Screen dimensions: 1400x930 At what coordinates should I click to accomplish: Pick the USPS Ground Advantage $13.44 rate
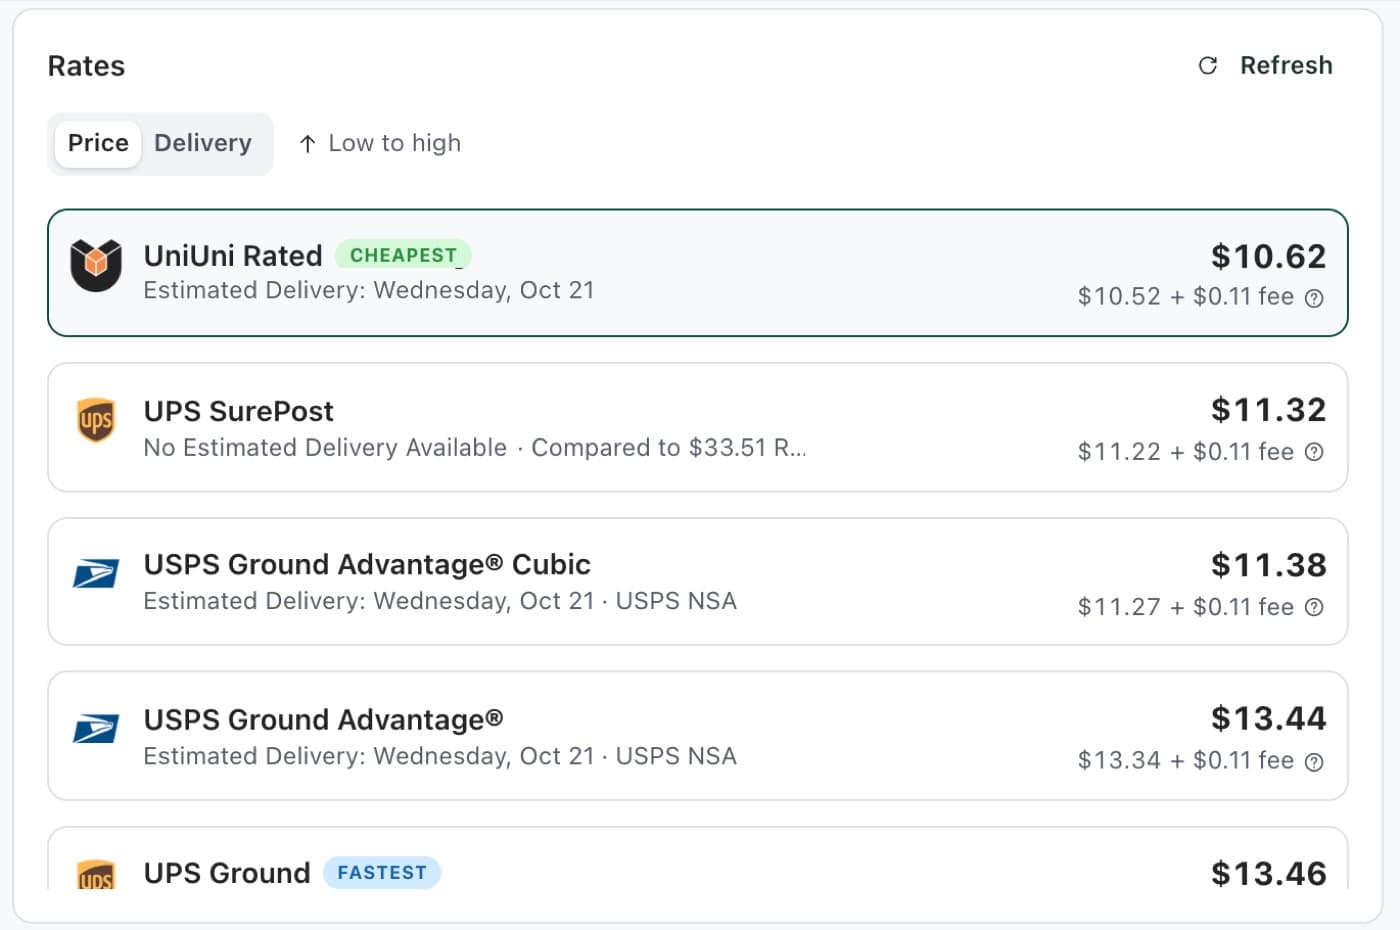pos(698,736)
